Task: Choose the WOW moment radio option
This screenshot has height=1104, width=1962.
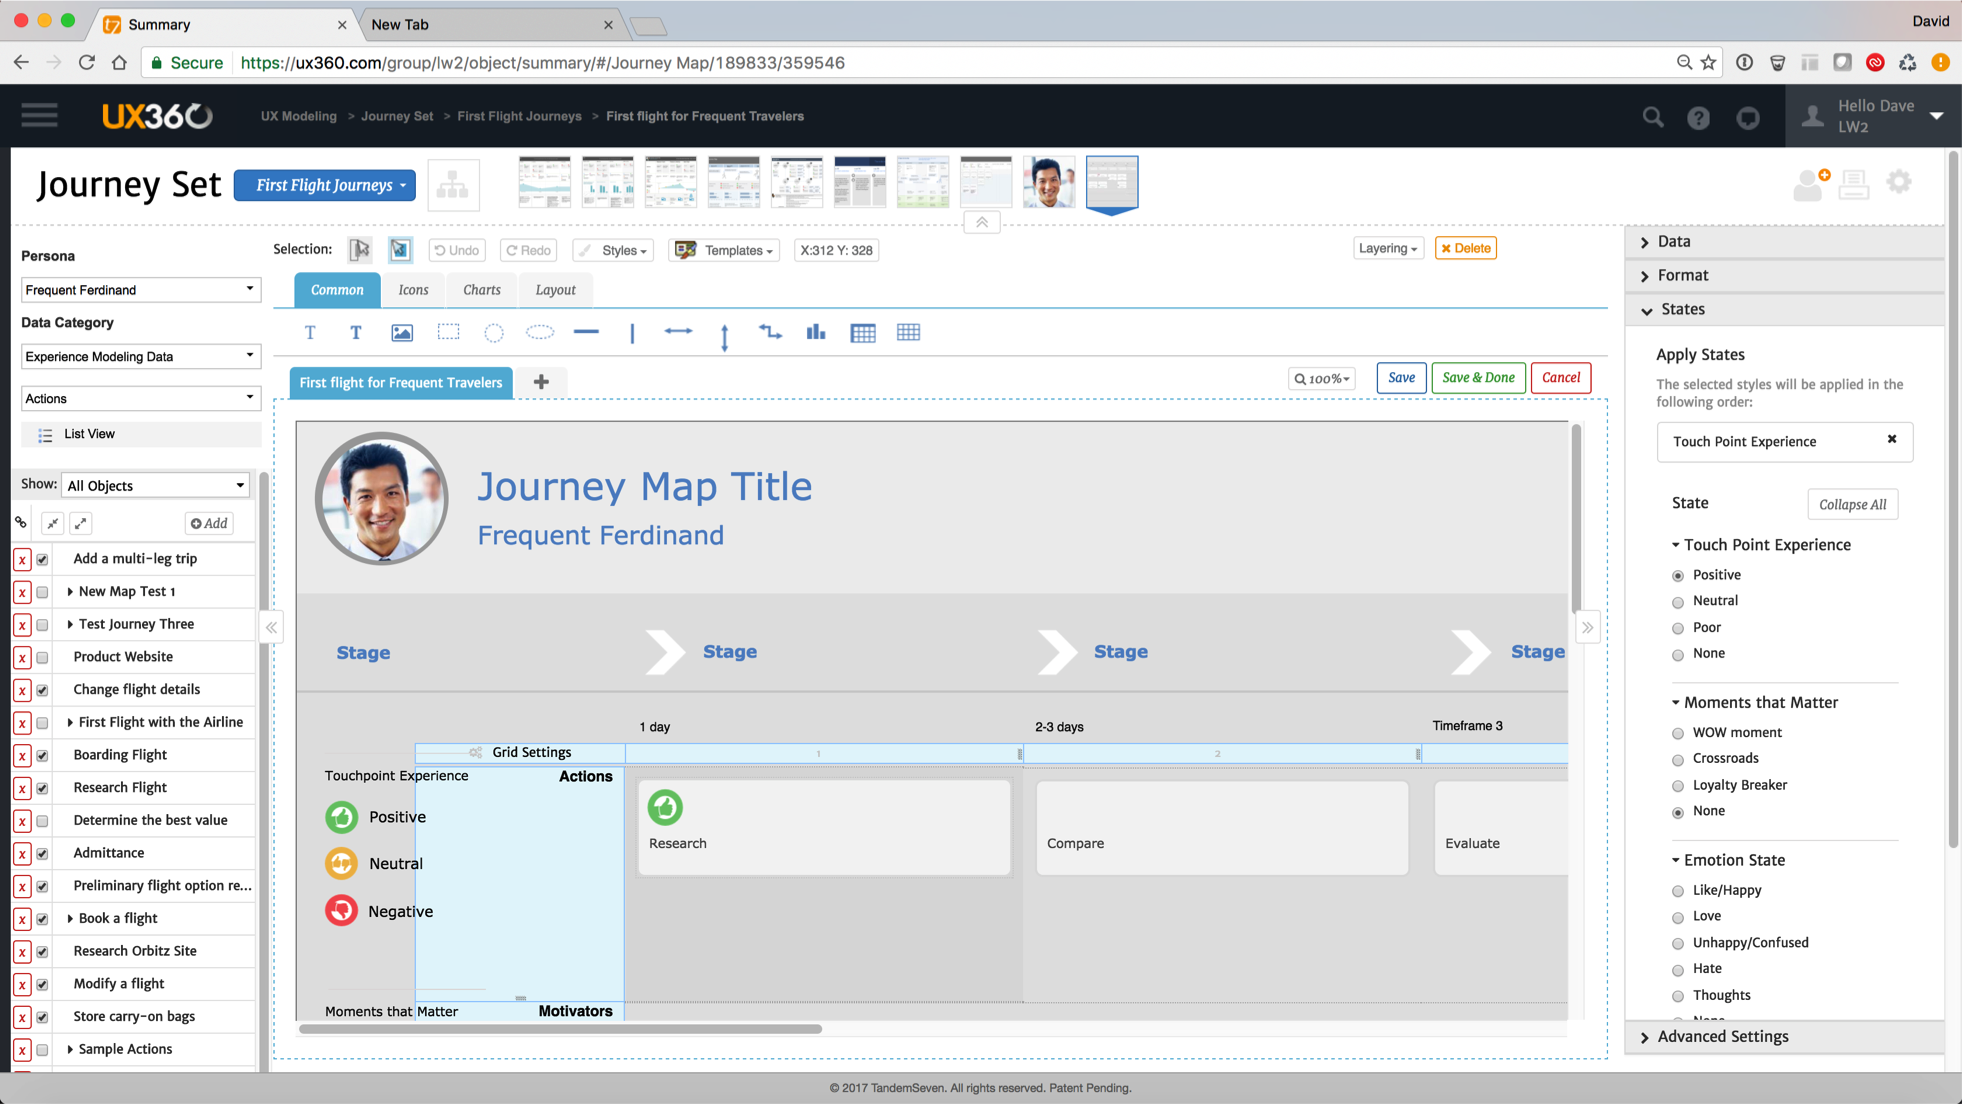Action: point(1678,733)
